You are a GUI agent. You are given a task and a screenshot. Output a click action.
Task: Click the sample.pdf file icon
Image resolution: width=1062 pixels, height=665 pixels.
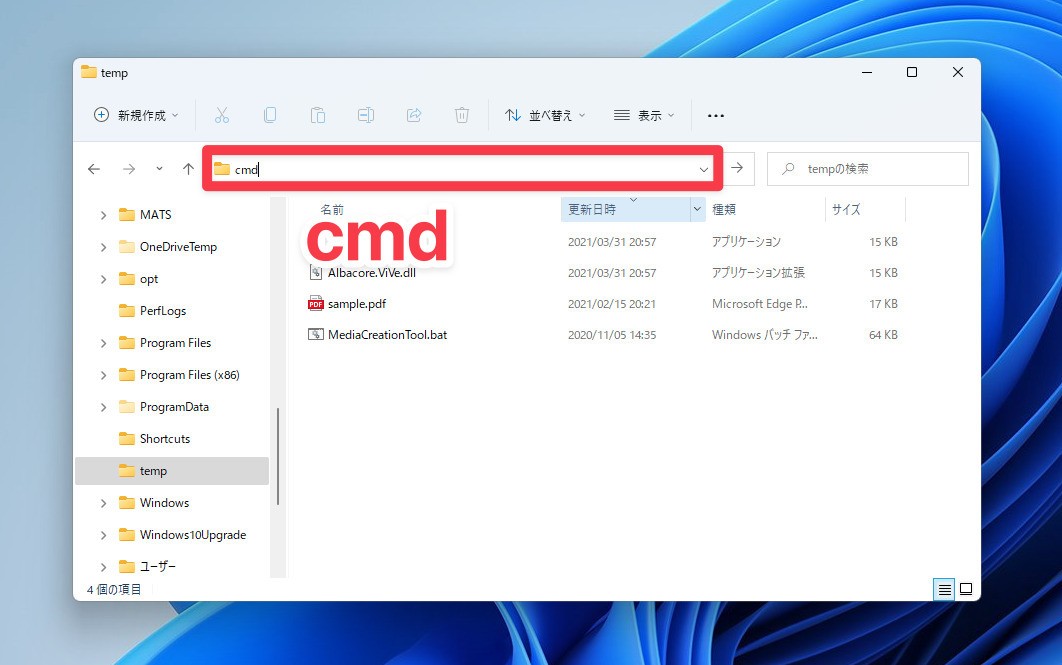[x=316, y=303]
